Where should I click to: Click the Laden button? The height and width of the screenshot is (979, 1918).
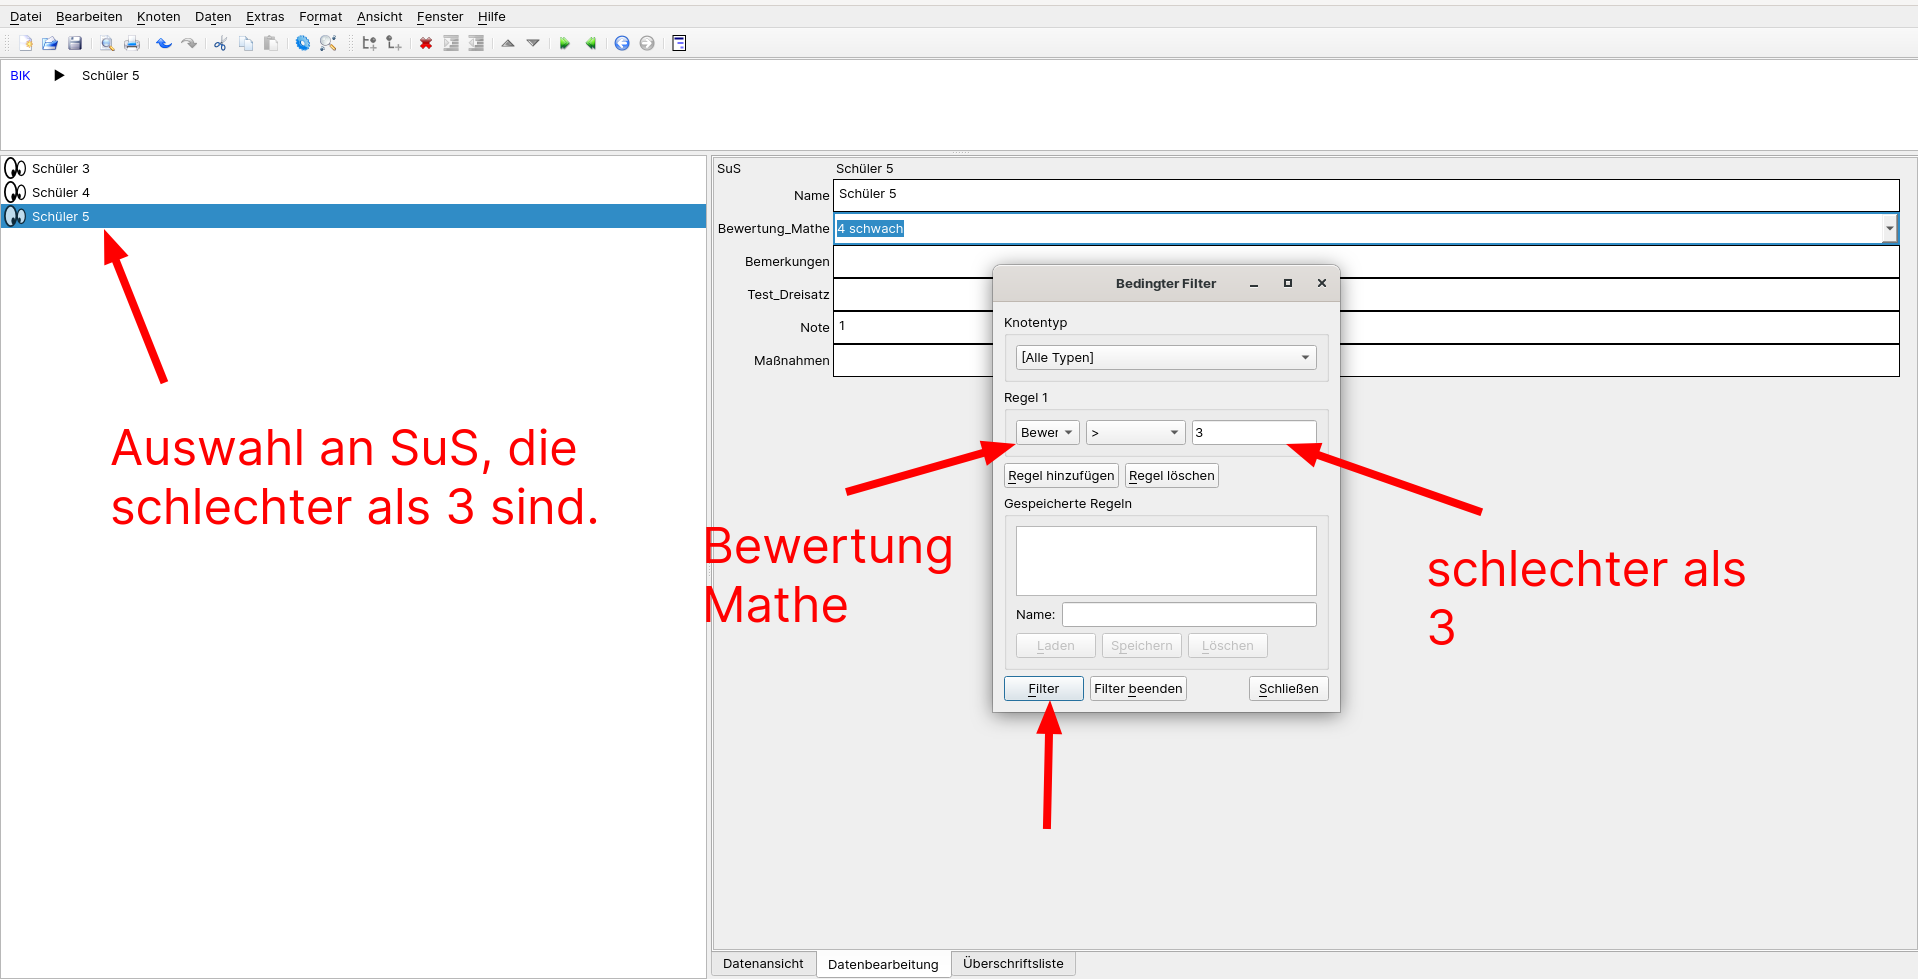(1056, 646)
